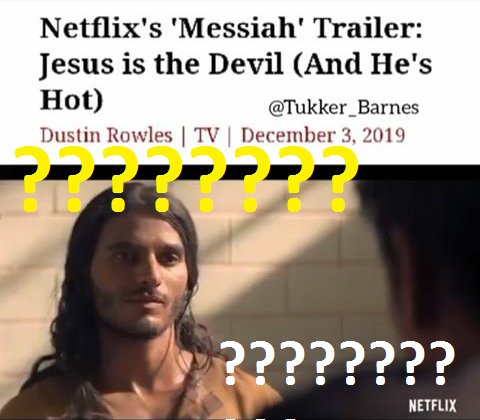
Task: Open the Dustin Rowles author link
Action: 106,135
